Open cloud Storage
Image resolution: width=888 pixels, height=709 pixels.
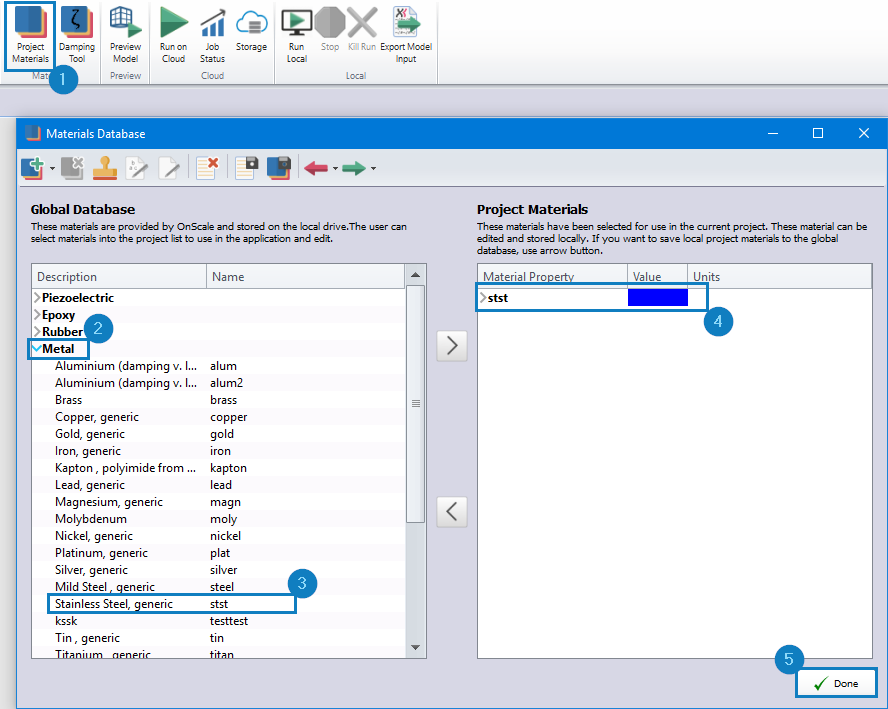click(x=251, y=29)
